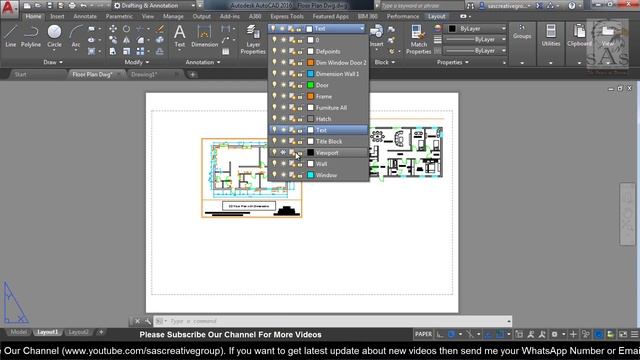Activate Match Properties tool
The width and height of the screenshot is (640, 360).
tap(418, 39)
